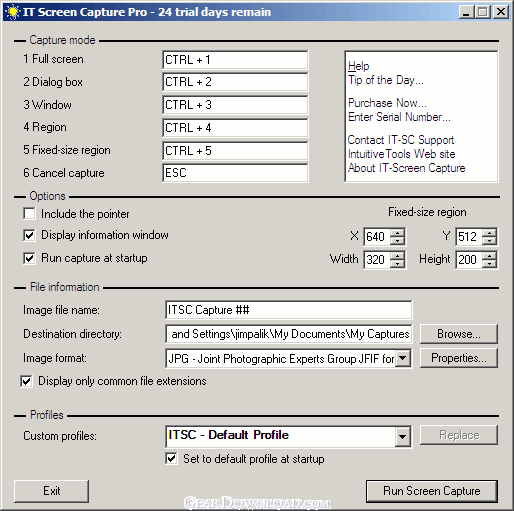Expand the Image format dropdown
Screen dimensions: 514x511
(x=403, y=358)
